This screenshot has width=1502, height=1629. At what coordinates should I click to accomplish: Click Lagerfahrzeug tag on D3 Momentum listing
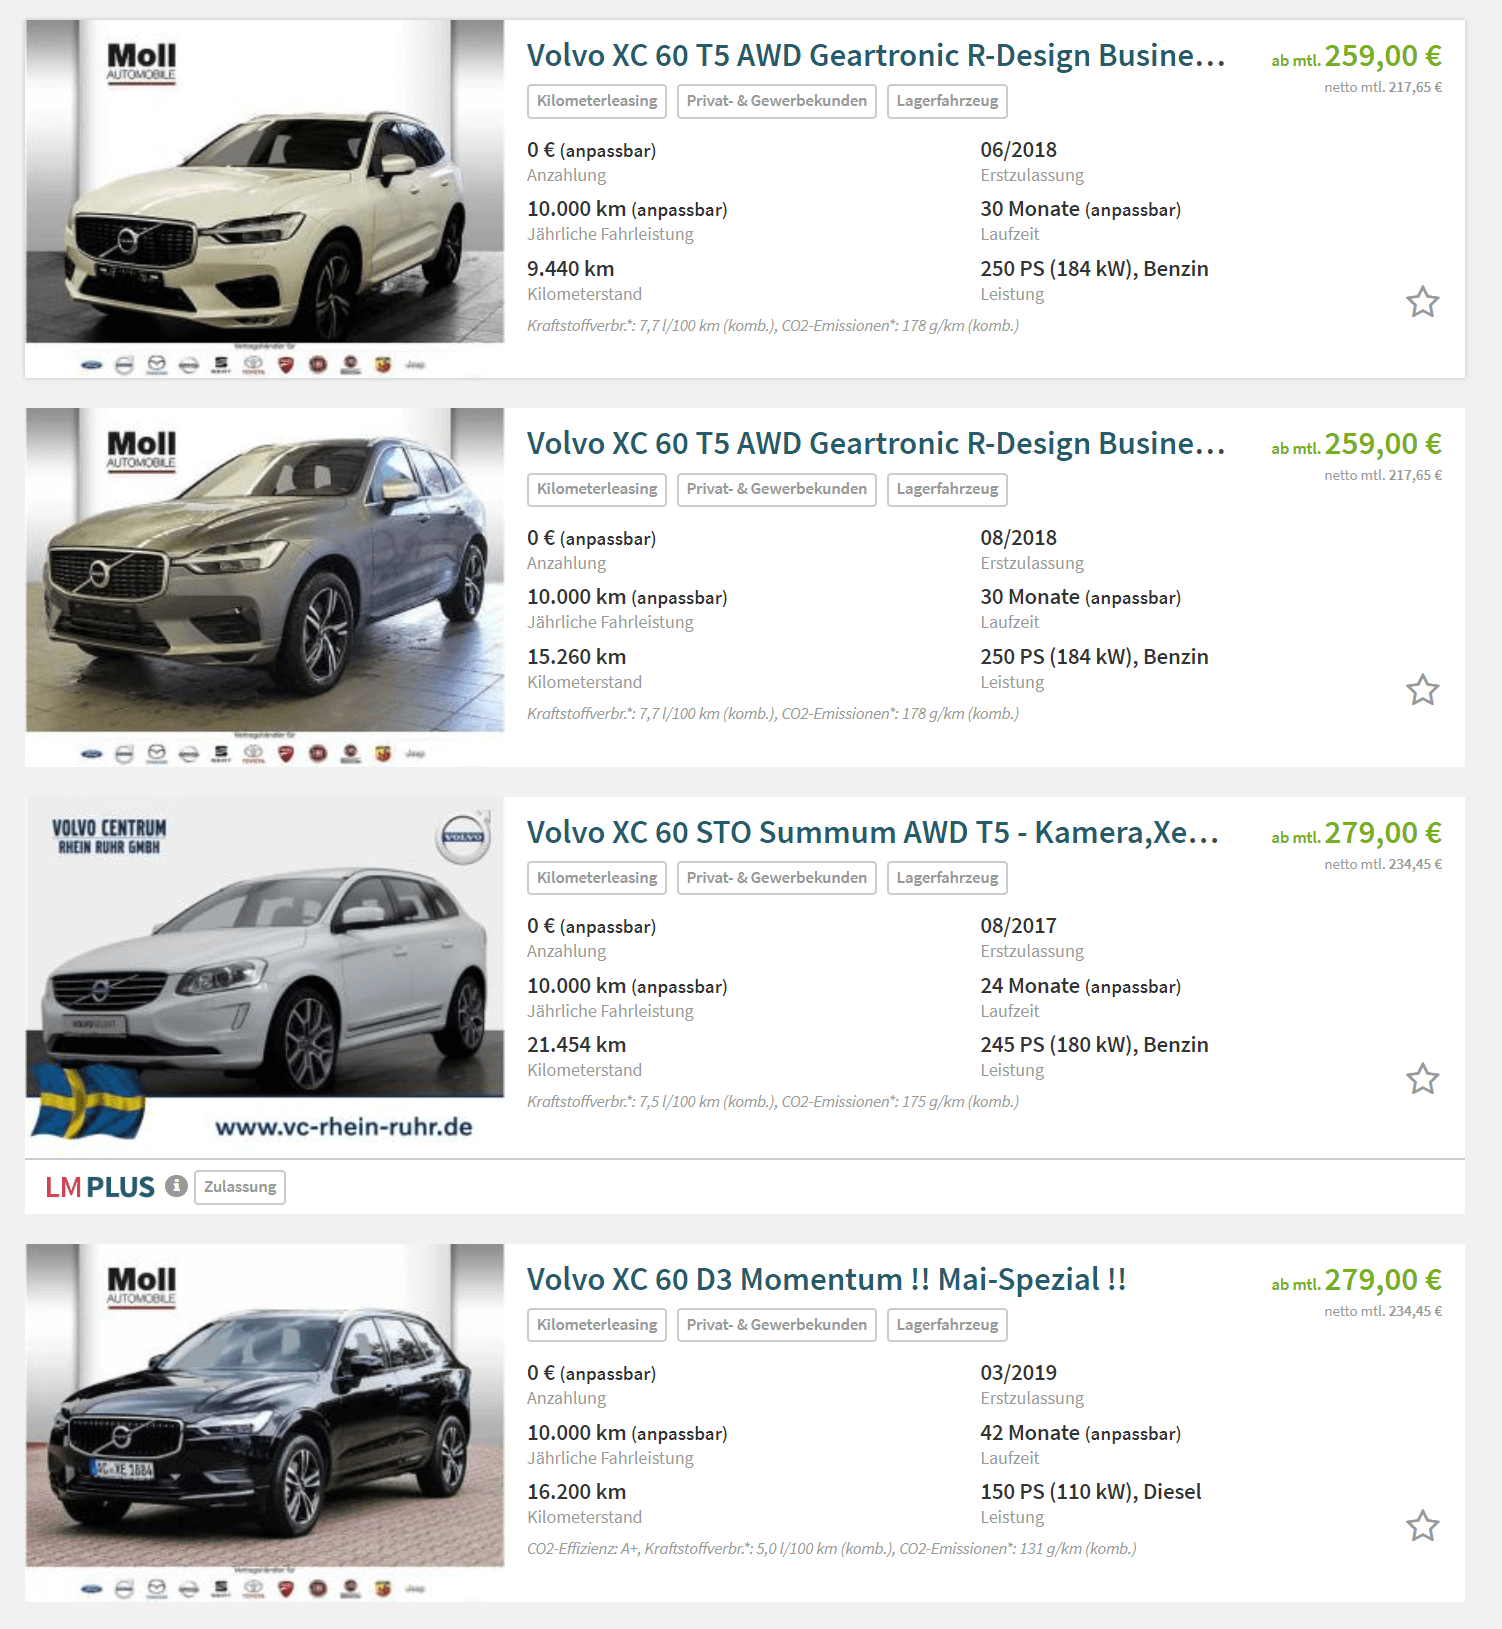coord(947,1325)
